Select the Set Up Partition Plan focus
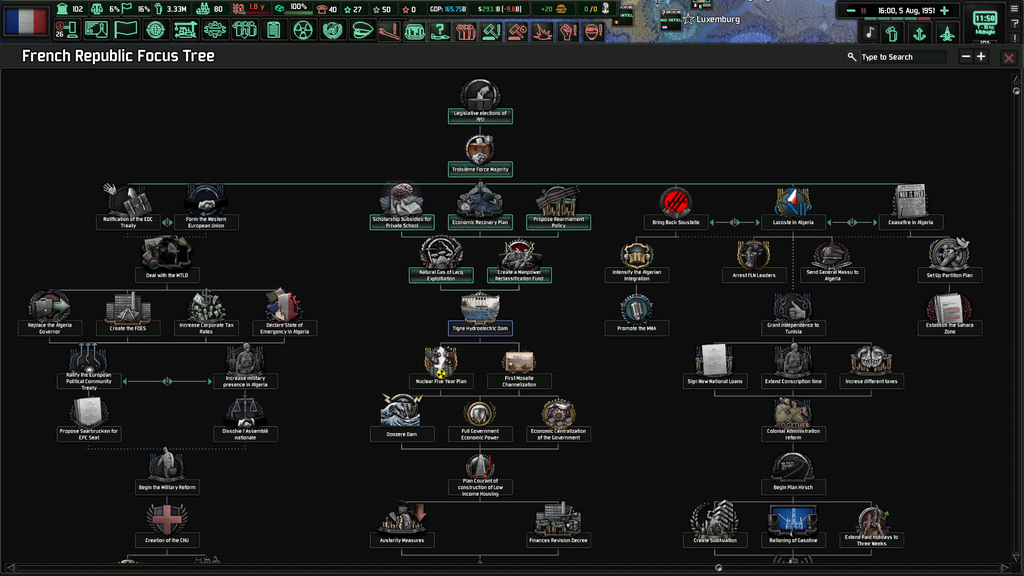1024x576 pixels. coord(950,259)
